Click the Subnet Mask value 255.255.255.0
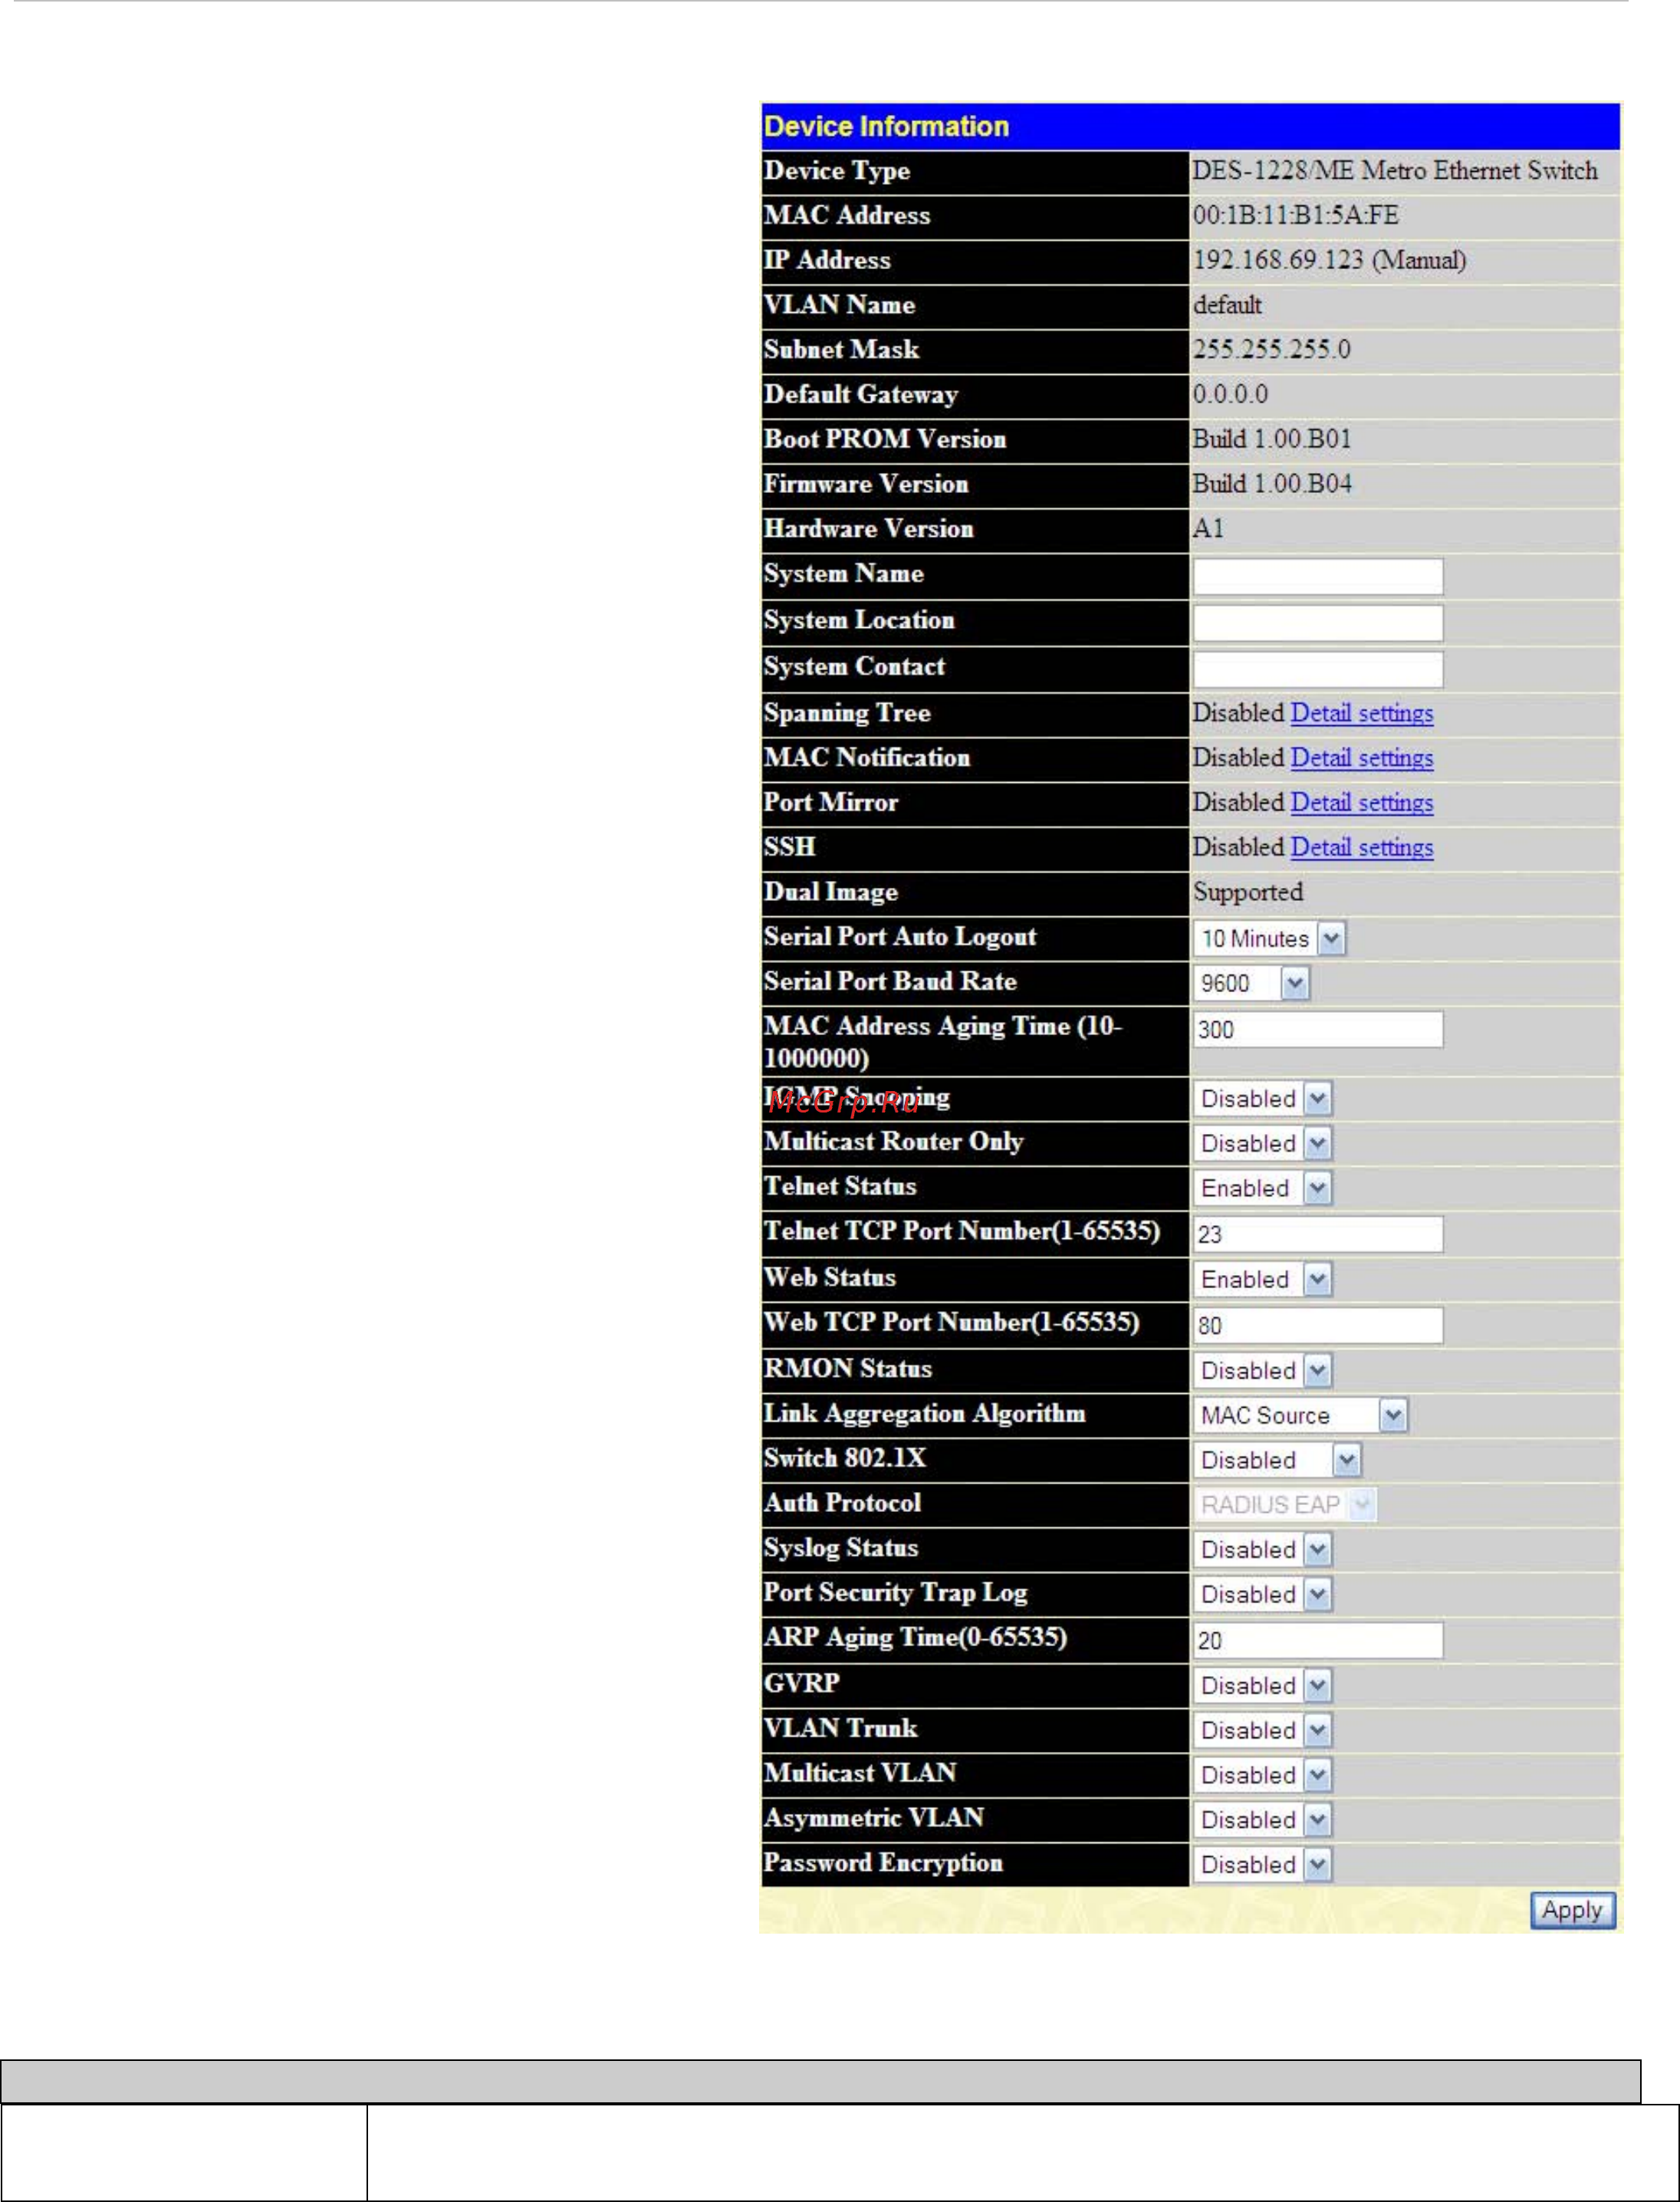The width and height of the screenshot is (1680, 2202). [1271, 349]
